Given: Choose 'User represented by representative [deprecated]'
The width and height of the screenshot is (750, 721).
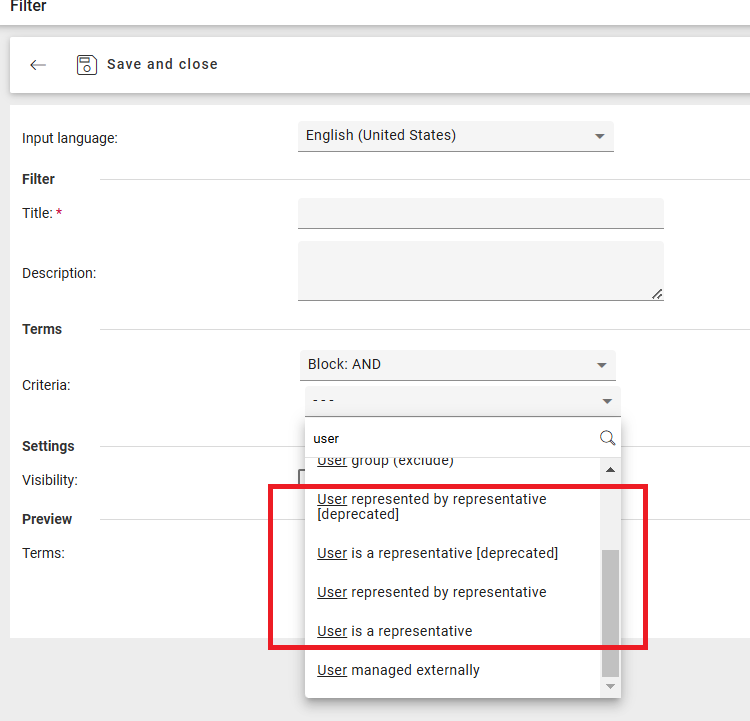Looking at the screenshot, I should (431, 506).
